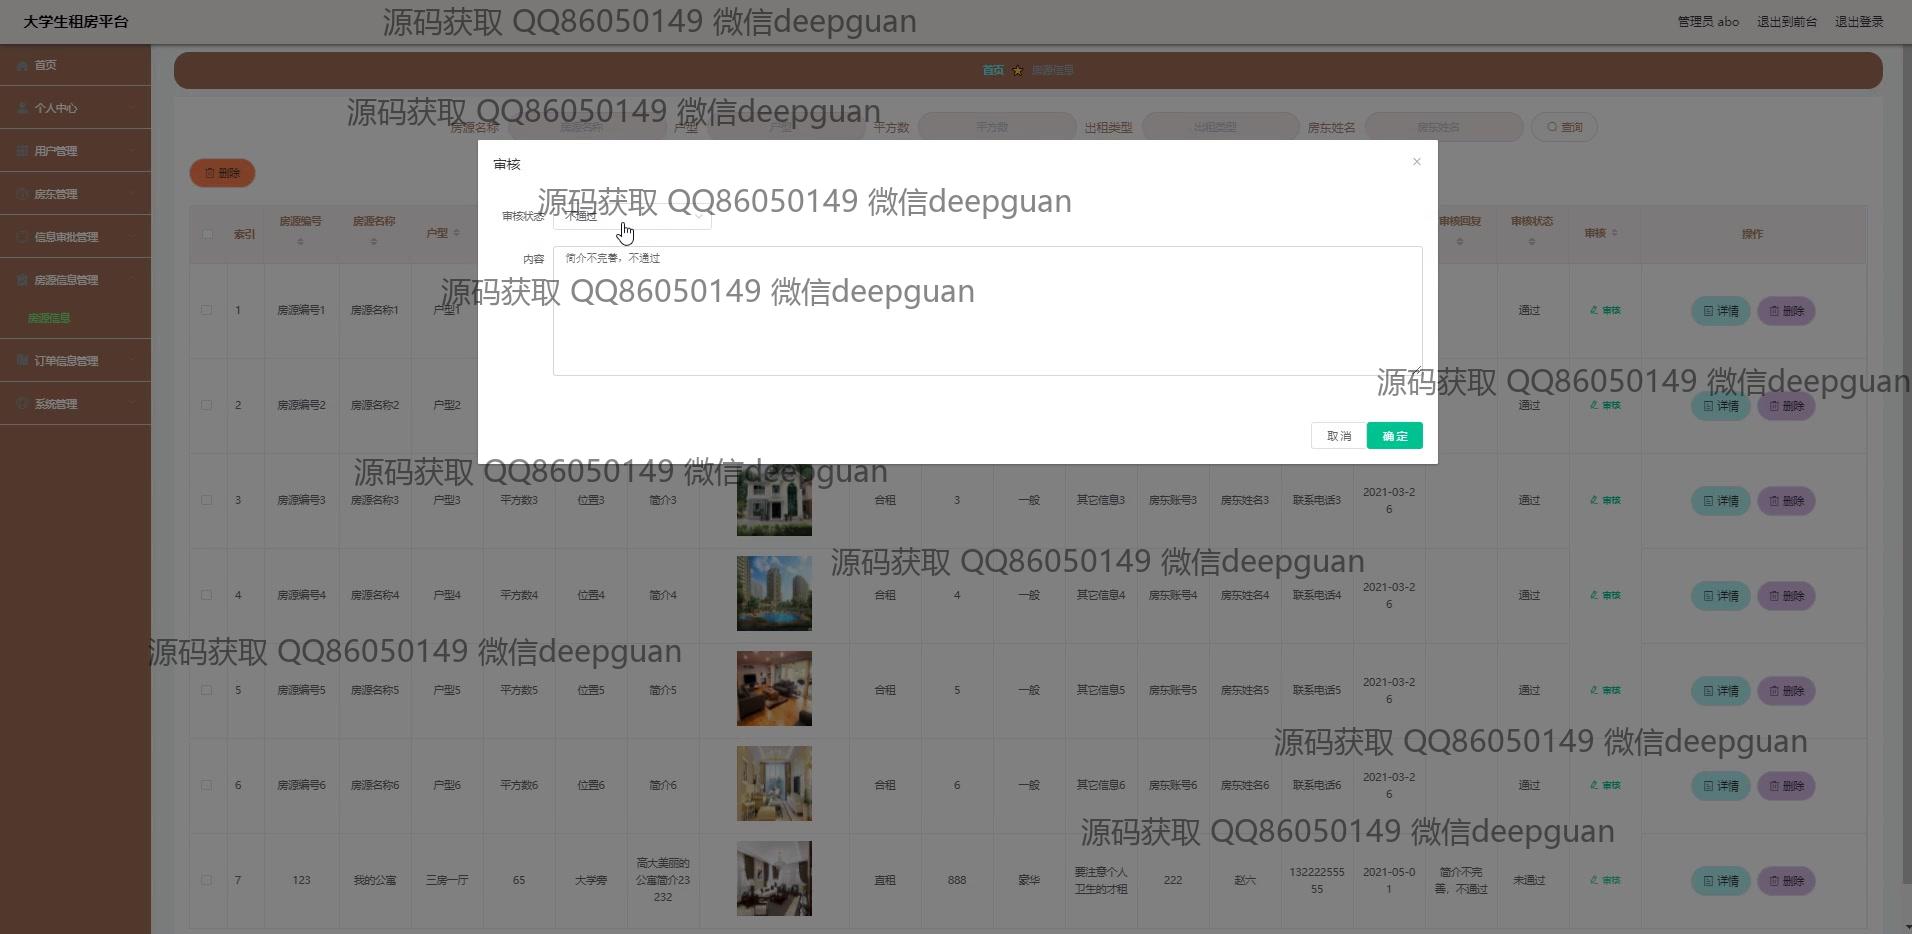Click the 房东管理 sidebar icon
Viewport: 1912px width, 934px height.
[x=22, y=194]
